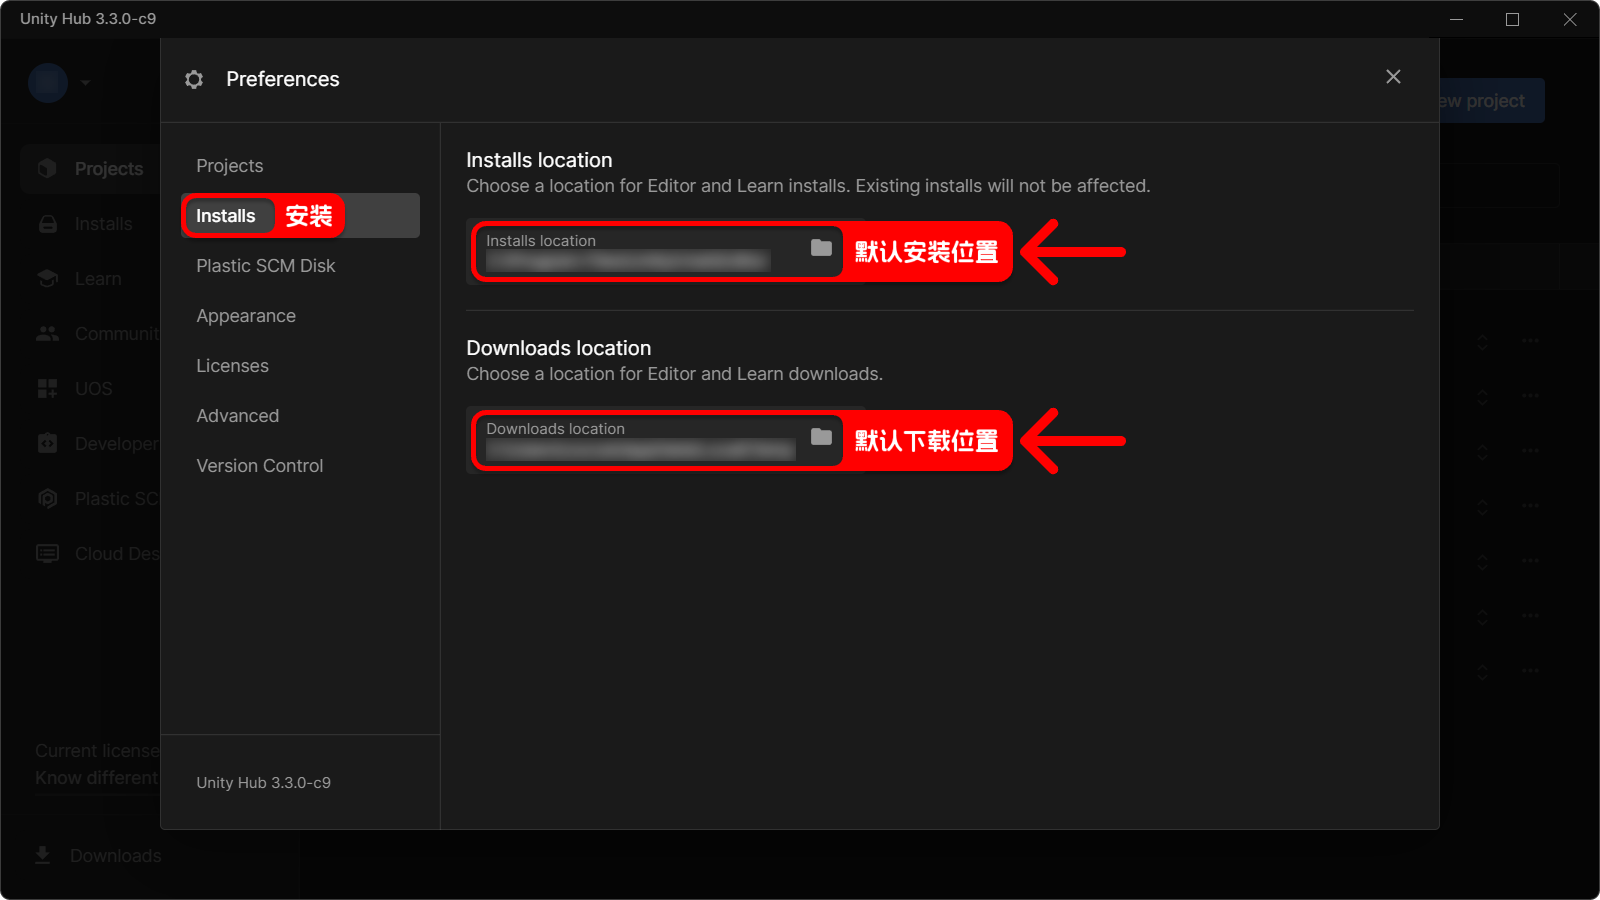The height and width of the screenshot is (900, 1600).
Task: Open Version Control preferences
Action: pyautogui.click(x=300, y=466)
